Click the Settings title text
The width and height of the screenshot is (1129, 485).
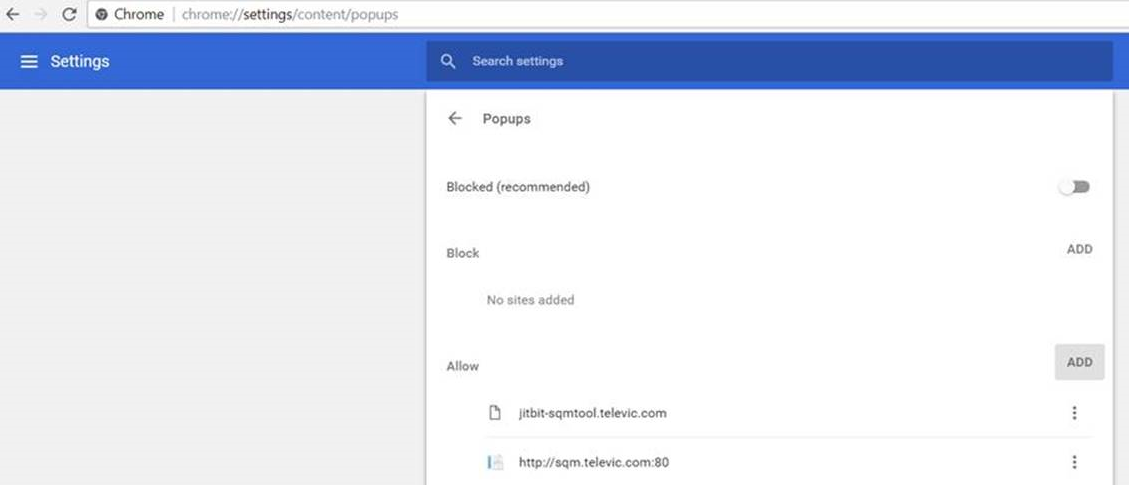(80, 62)
